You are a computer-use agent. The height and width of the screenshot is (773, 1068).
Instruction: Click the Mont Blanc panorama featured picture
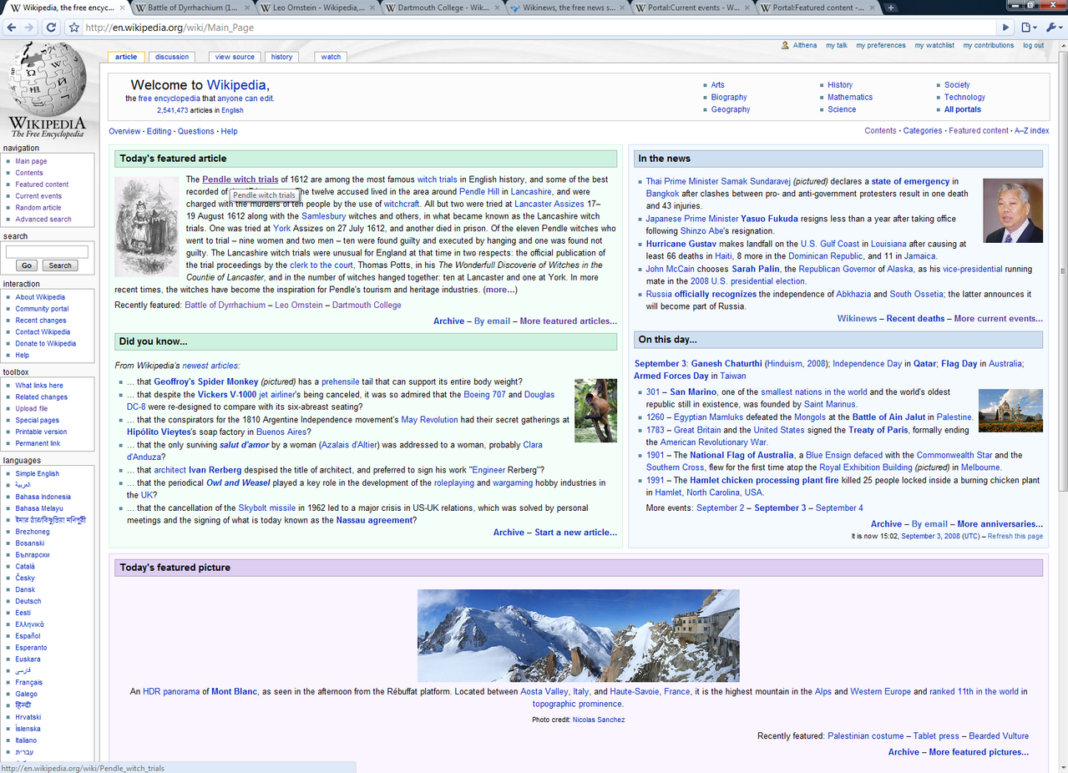[x=578, y=635]
